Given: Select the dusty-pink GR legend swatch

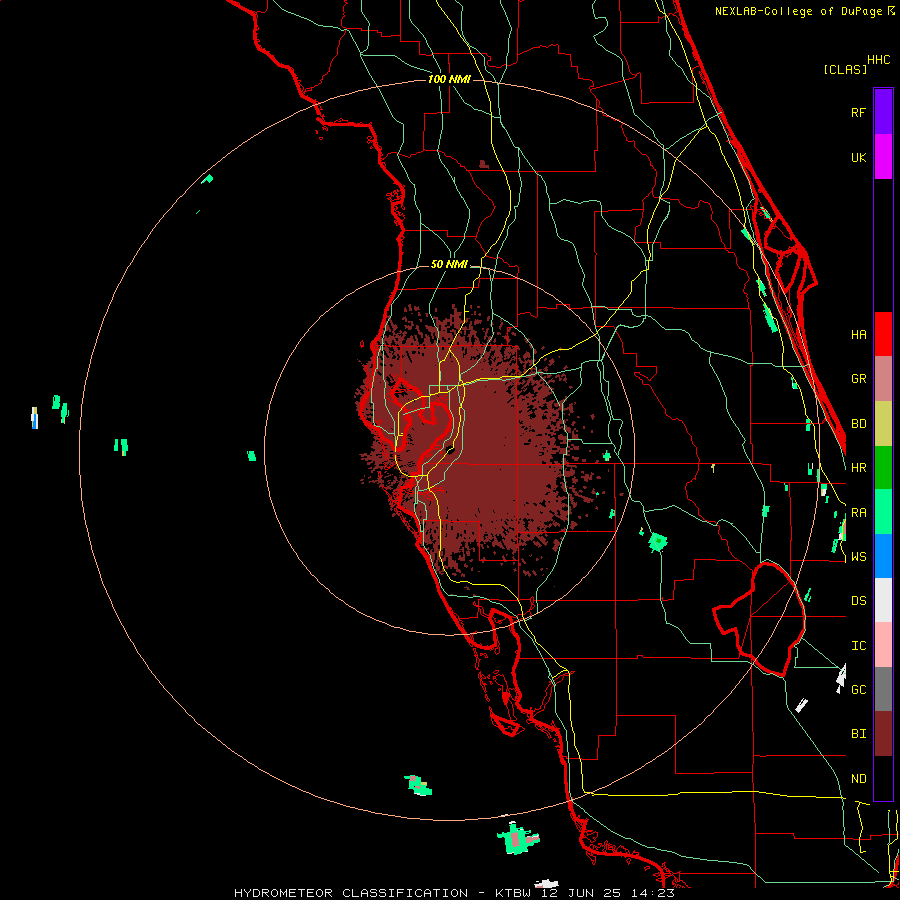Looking at the screenshot, I should 883,379.
